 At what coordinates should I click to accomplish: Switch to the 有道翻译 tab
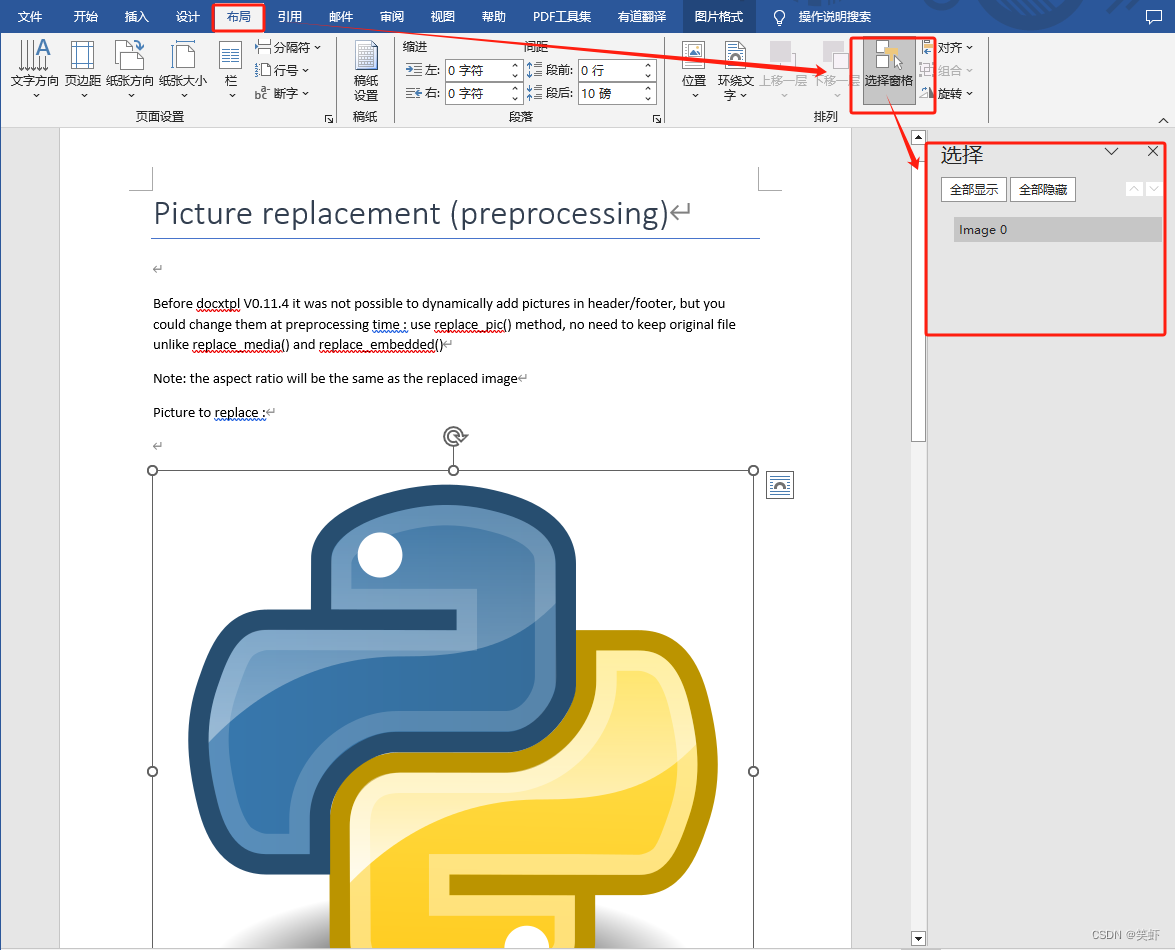pyautogui.click(x=641, y=16)
